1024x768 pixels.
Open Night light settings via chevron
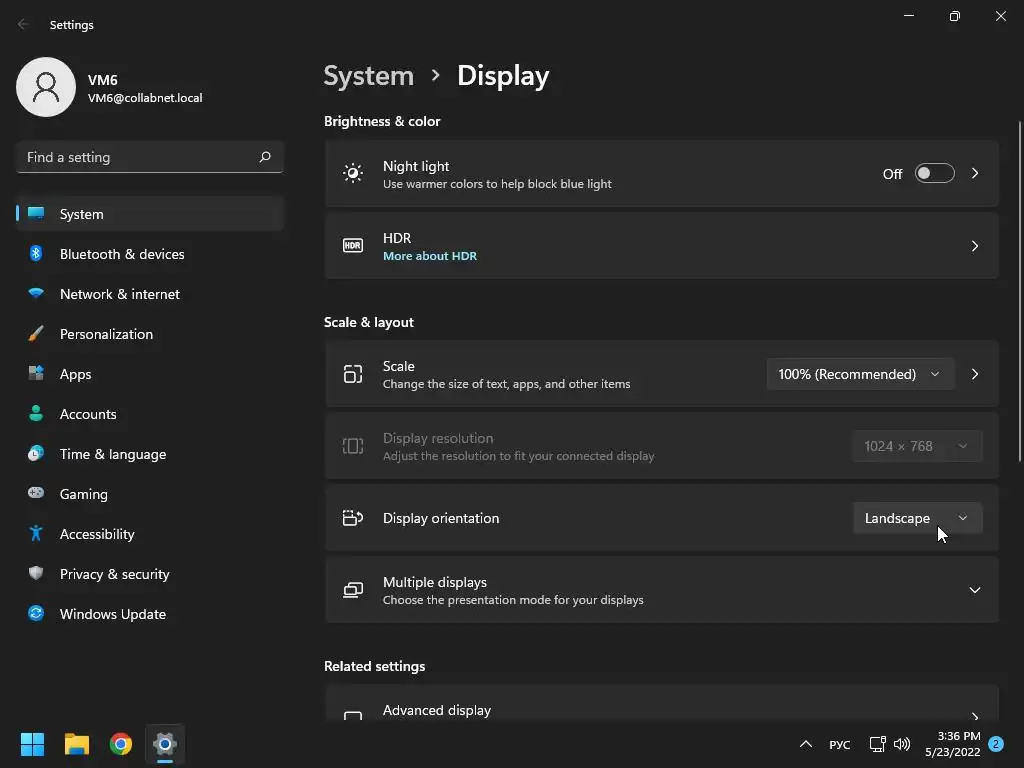pyautogui.click(x=974, y=173)
